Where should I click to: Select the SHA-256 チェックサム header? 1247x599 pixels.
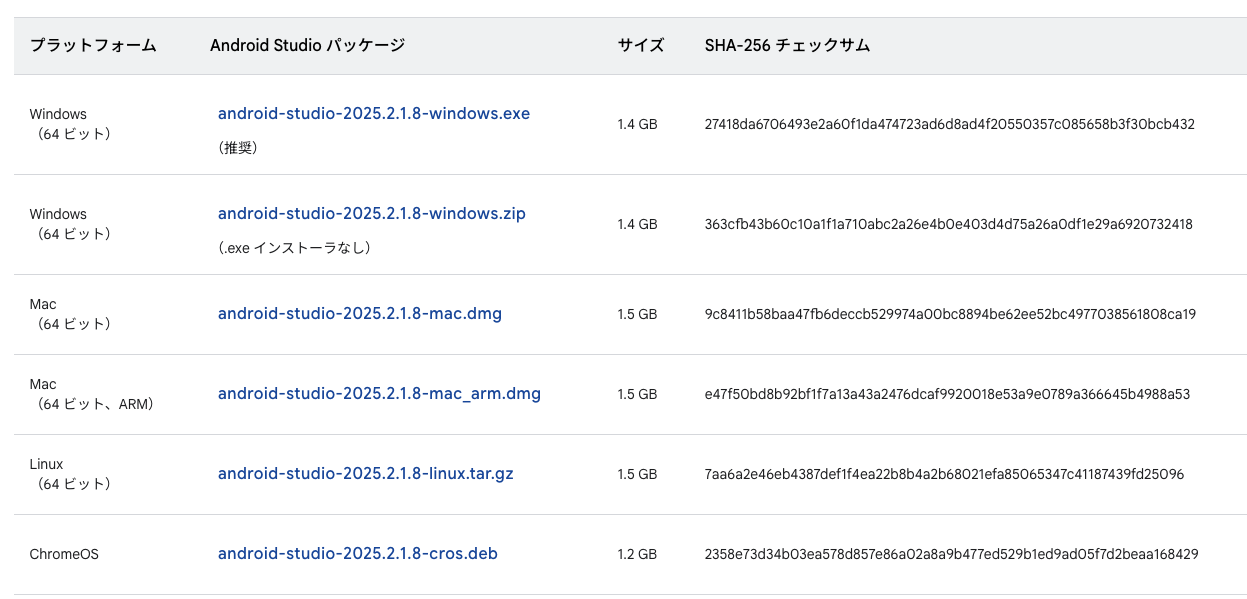(786, 45)
